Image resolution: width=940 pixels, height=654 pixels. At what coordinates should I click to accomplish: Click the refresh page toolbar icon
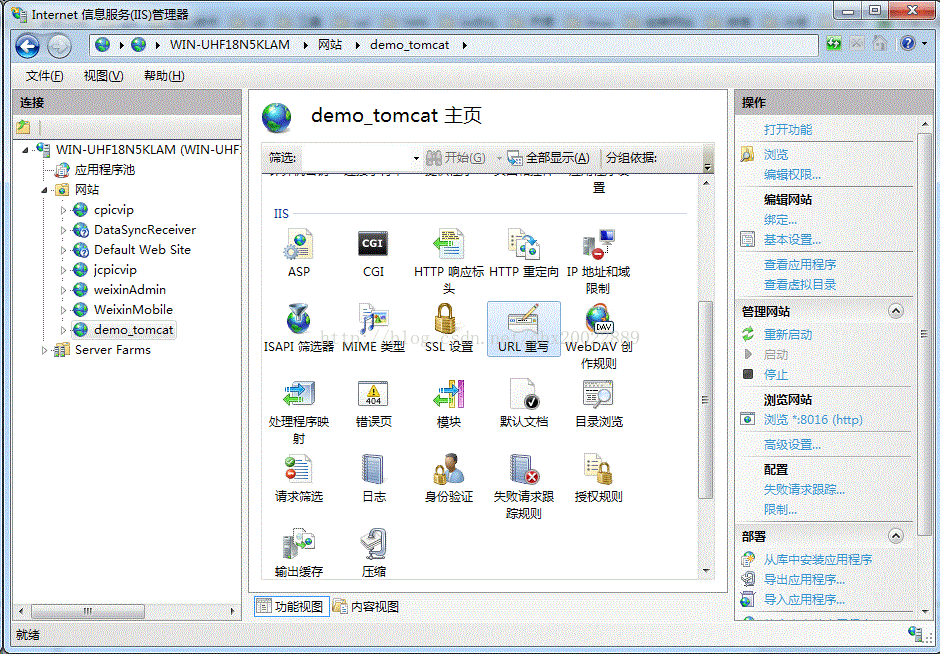(833, 44)
